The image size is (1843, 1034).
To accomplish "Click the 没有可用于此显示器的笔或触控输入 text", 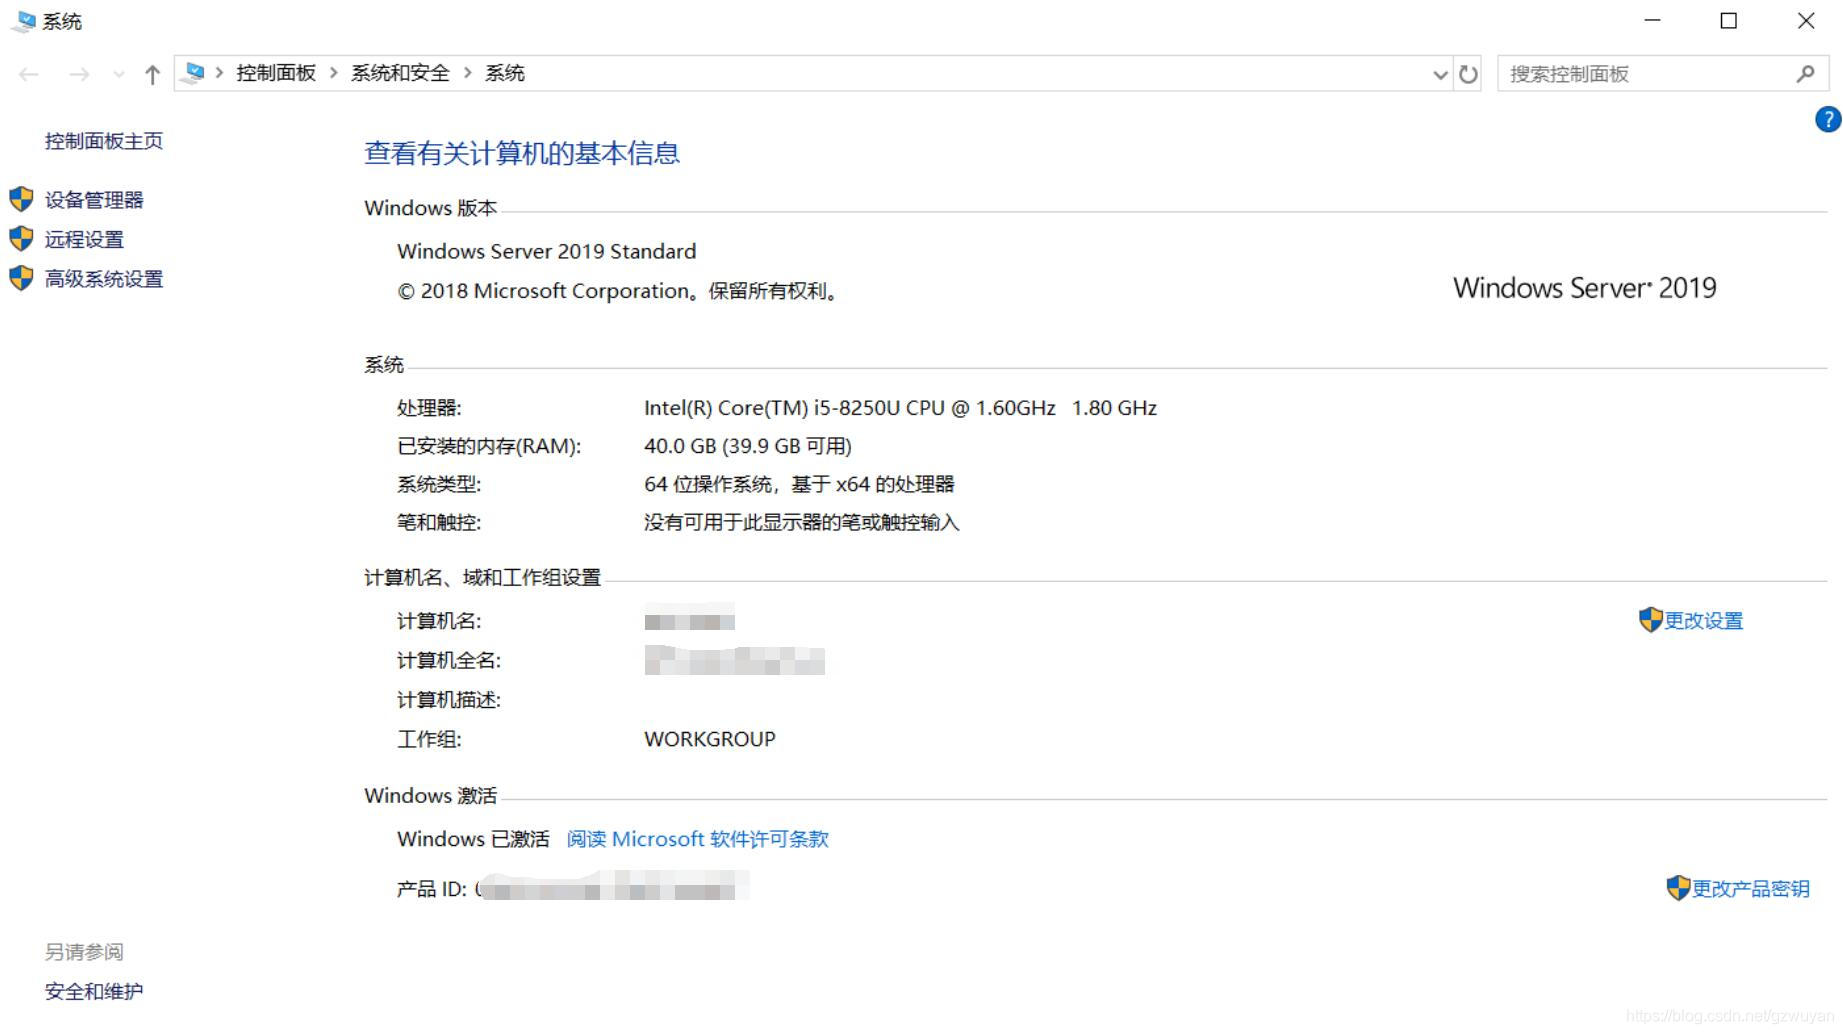I will point(801,522).
